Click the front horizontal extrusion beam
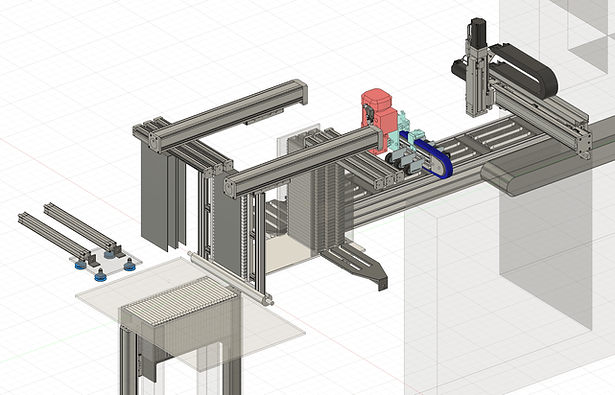Viewport: 615px width, 395px height. [303, 163]
